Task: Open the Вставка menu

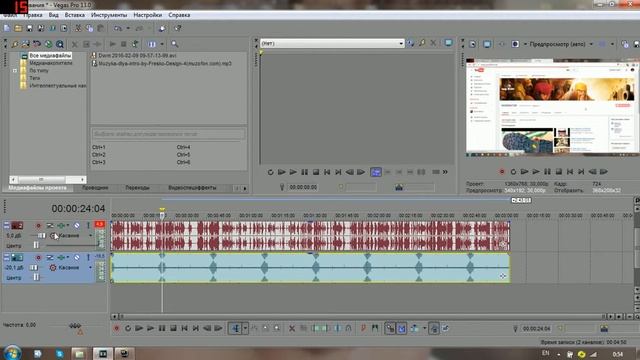Action: pos(75,15)
